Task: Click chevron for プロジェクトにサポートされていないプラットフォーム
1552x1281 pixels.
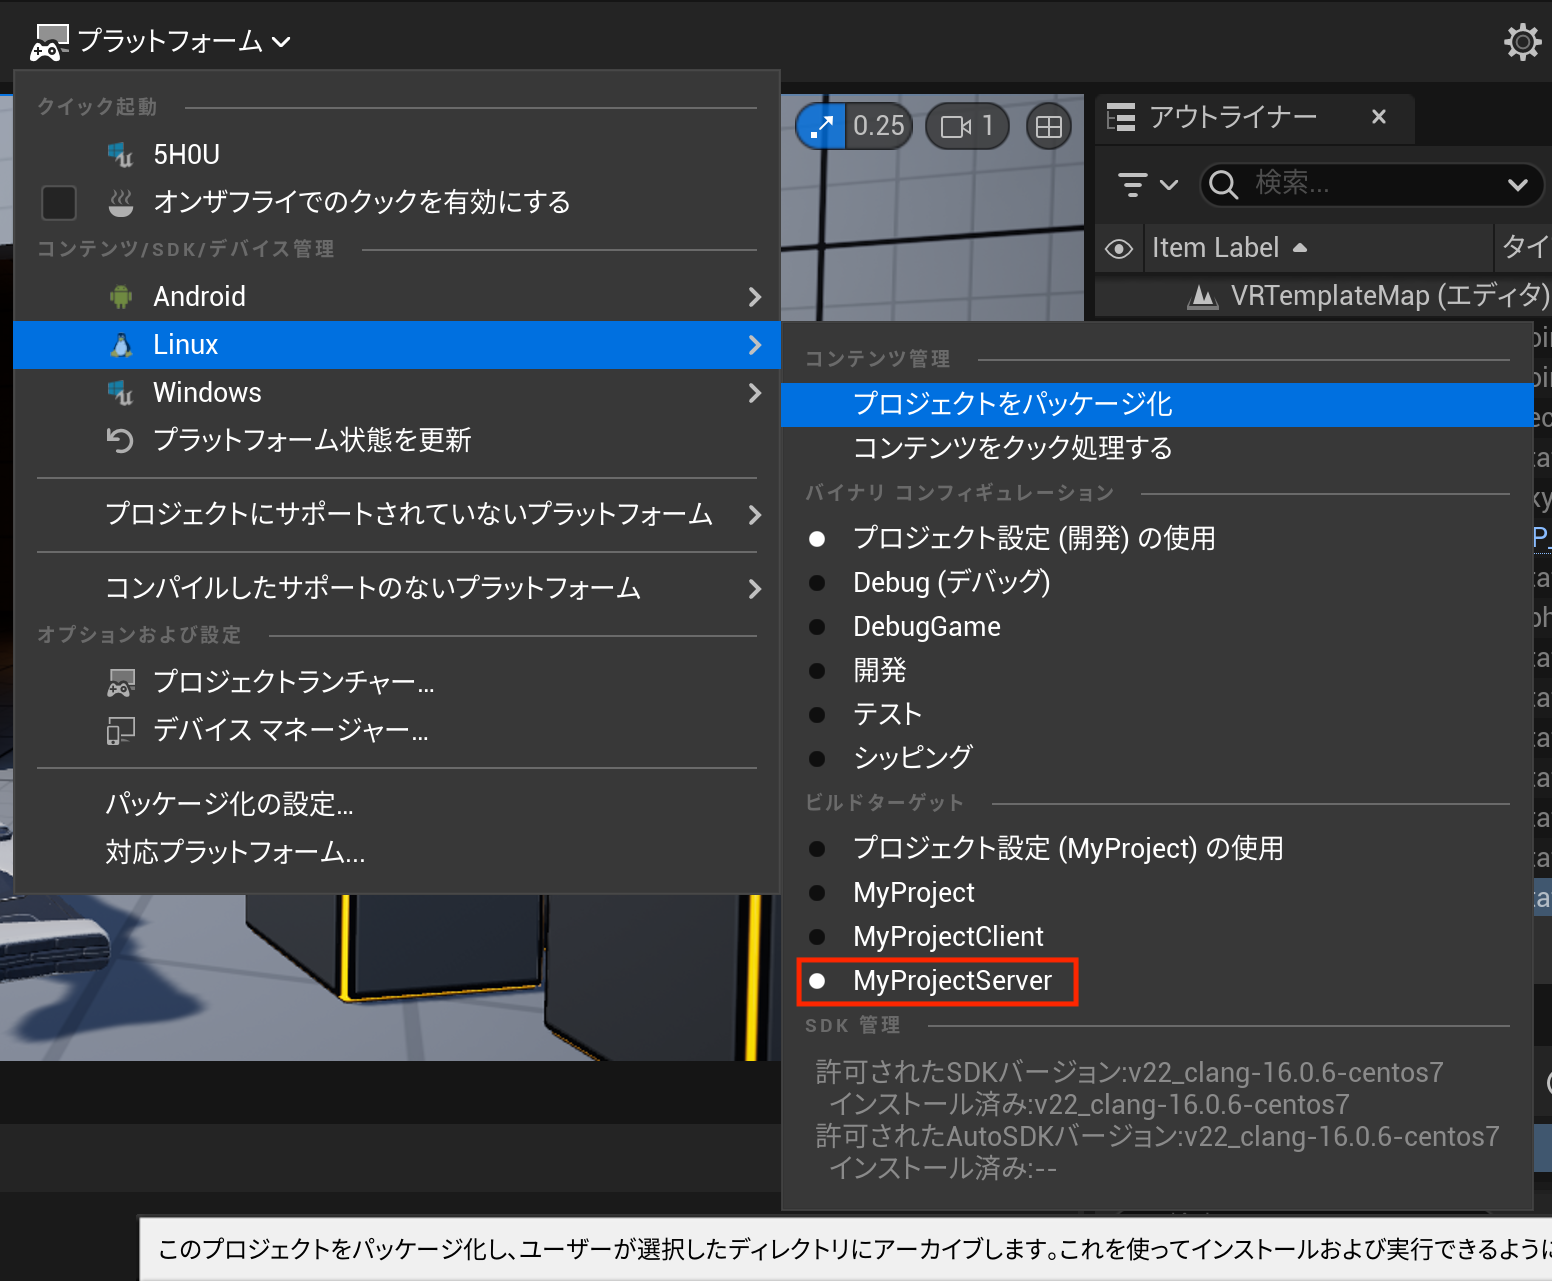Action: 755,514
